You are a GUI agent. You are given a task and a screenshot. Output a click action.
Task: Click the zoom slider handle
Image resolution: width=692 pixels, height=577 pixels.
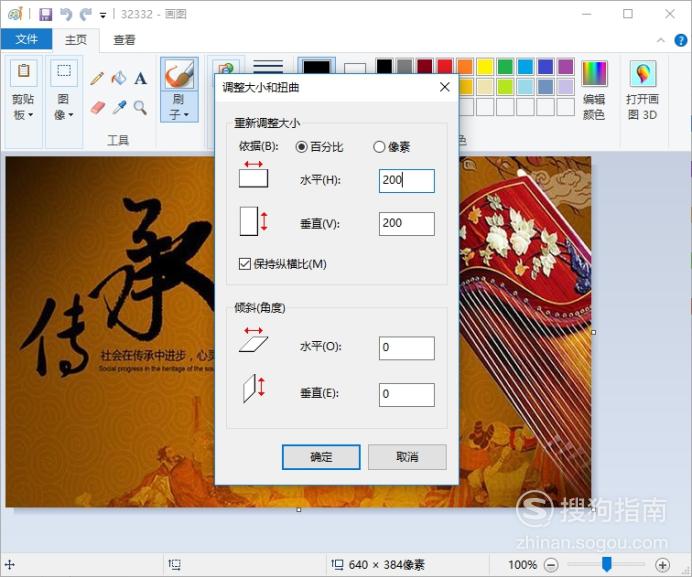point(607,564)
